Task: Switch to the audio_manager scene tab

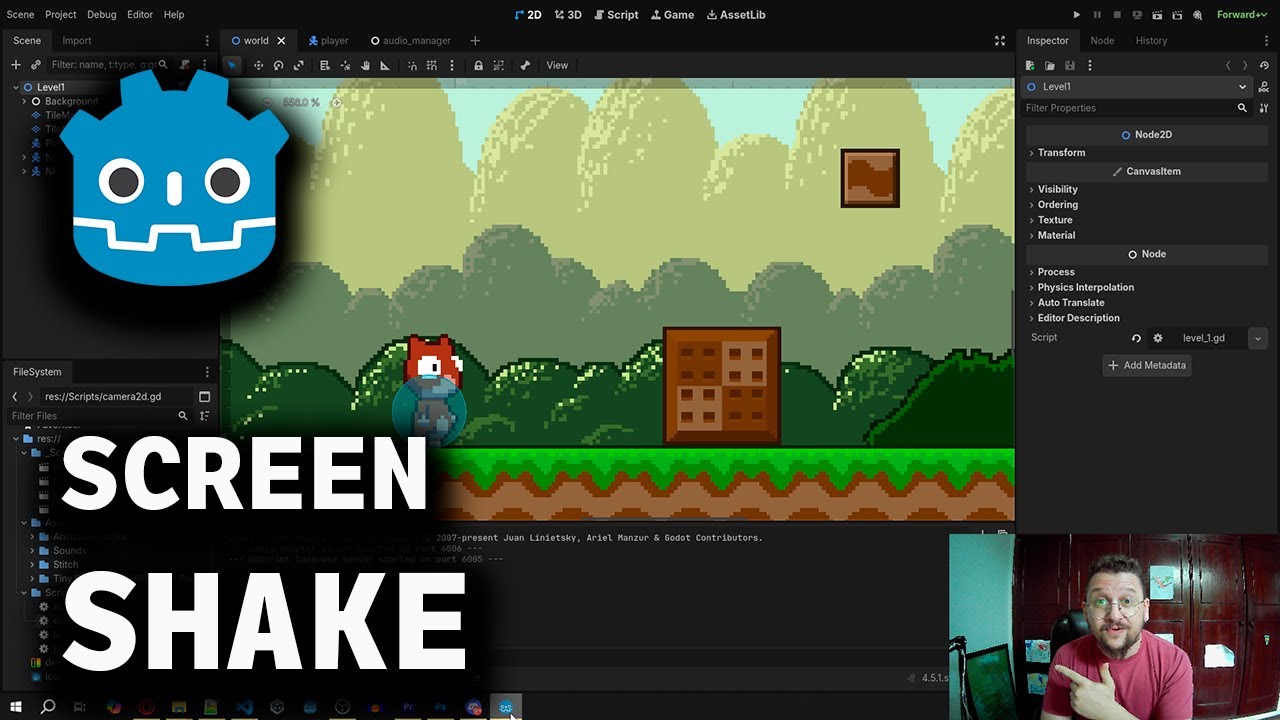Action: pyautogui.click(x=410, y=41)
